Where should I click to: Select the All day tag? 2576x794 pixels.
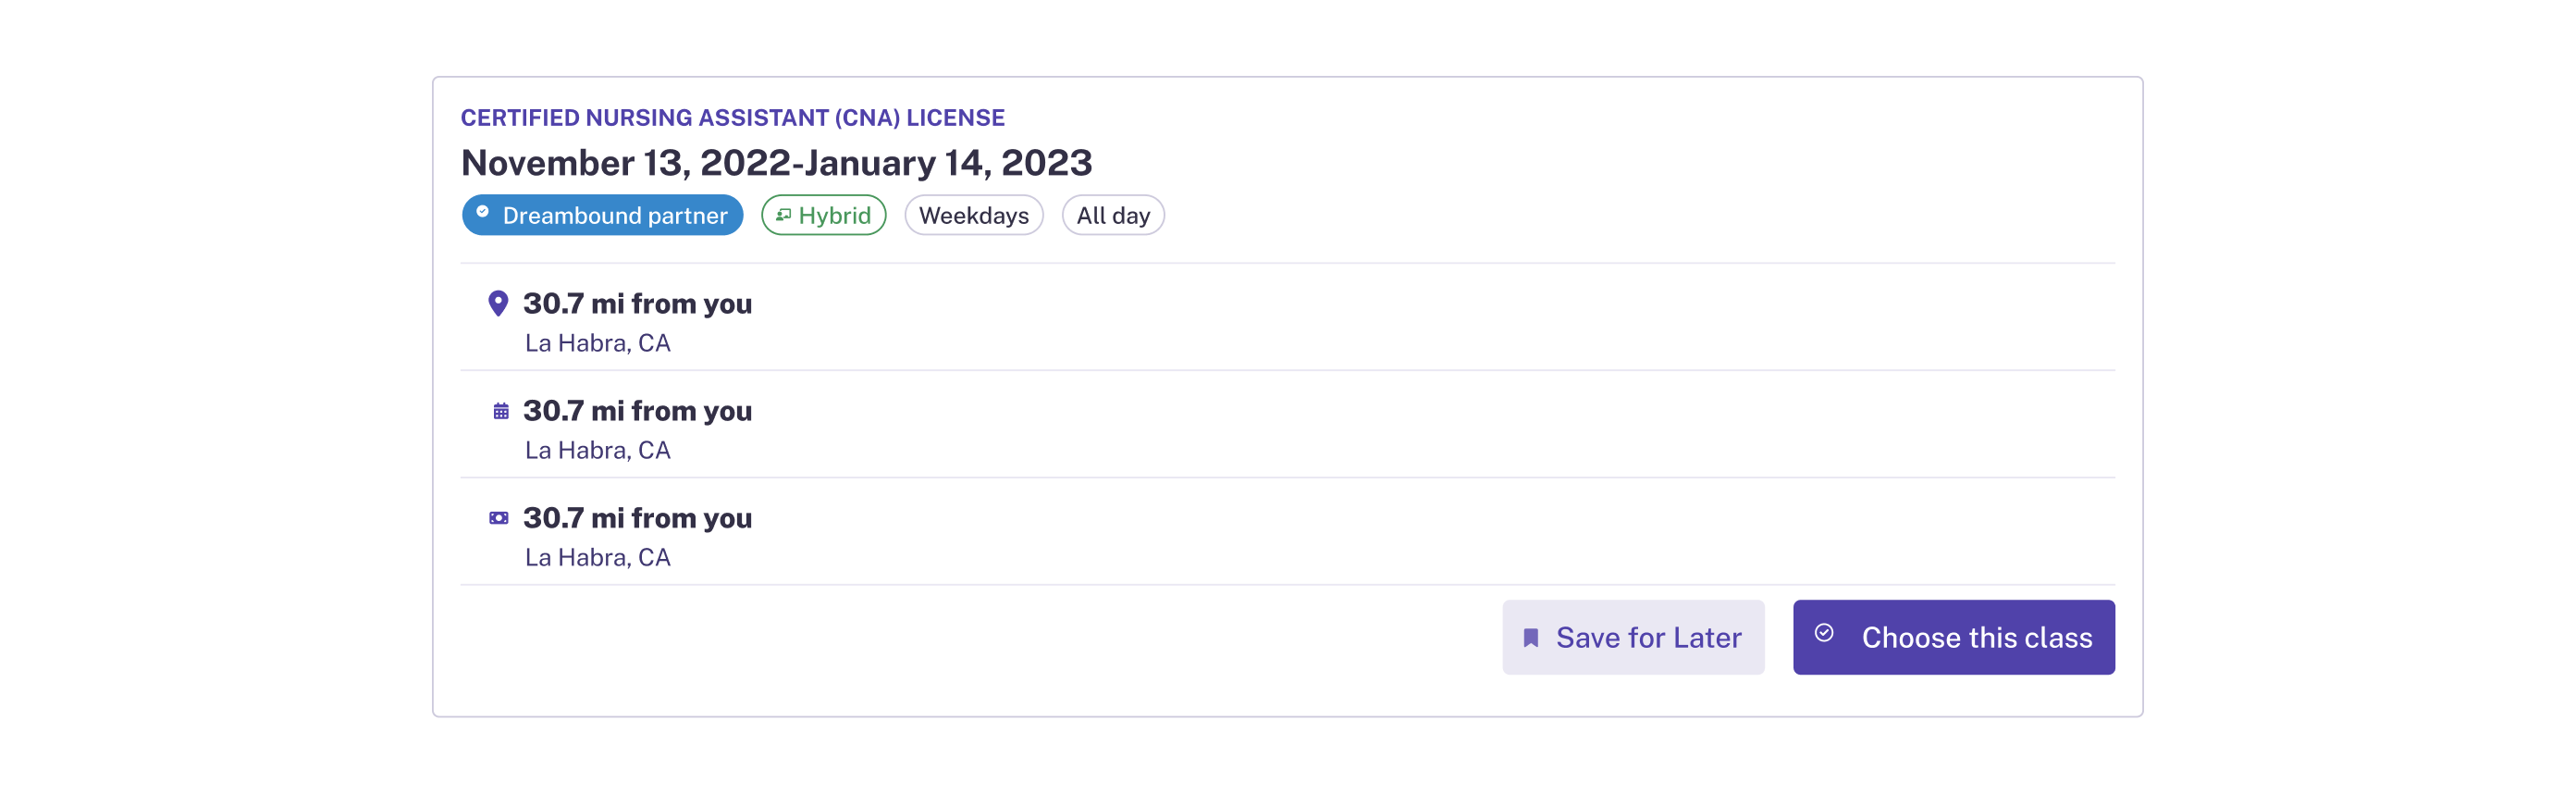tap(1113, 215)
